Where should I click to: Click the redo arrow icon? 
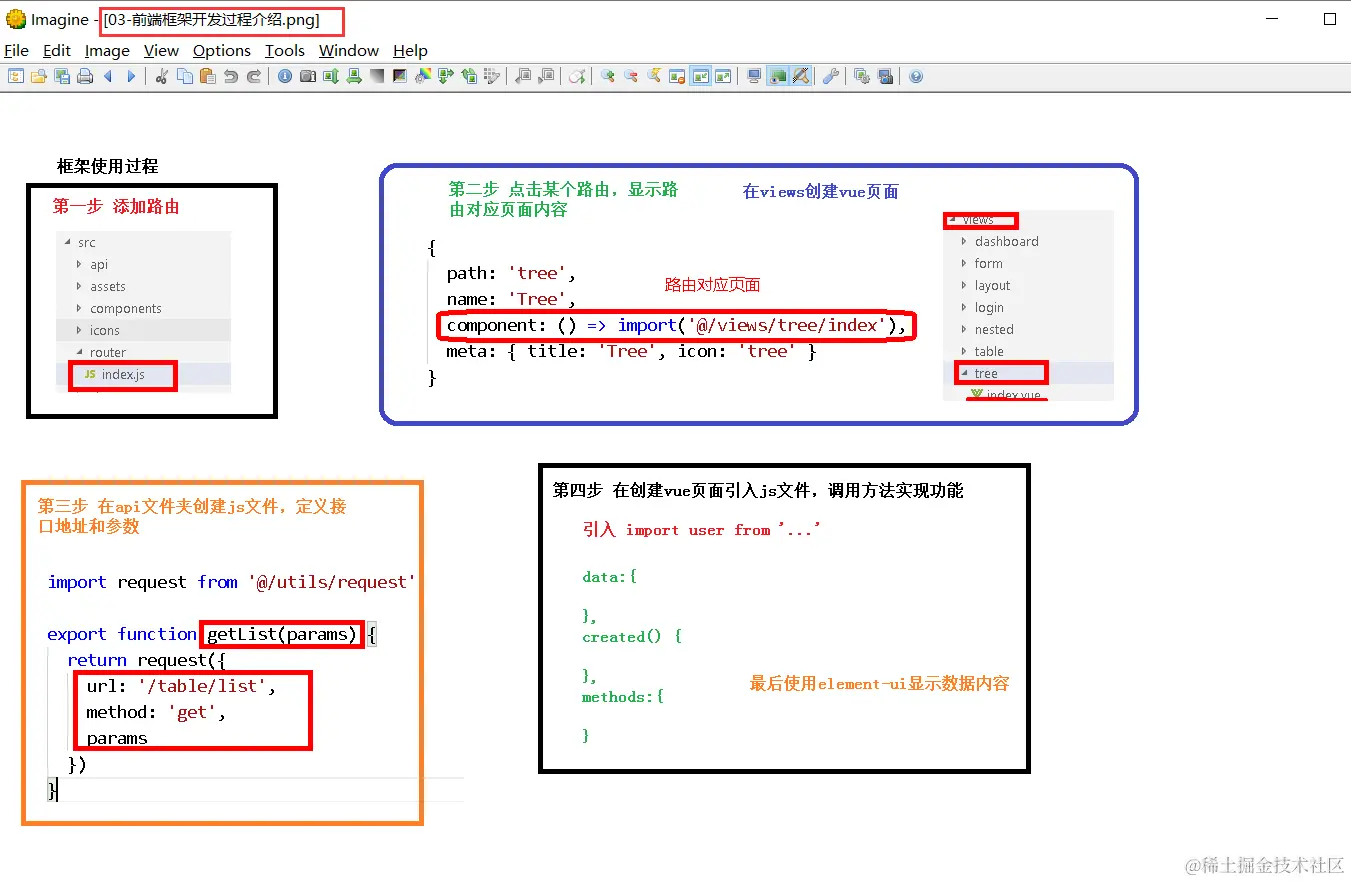[x=254, y=76]
